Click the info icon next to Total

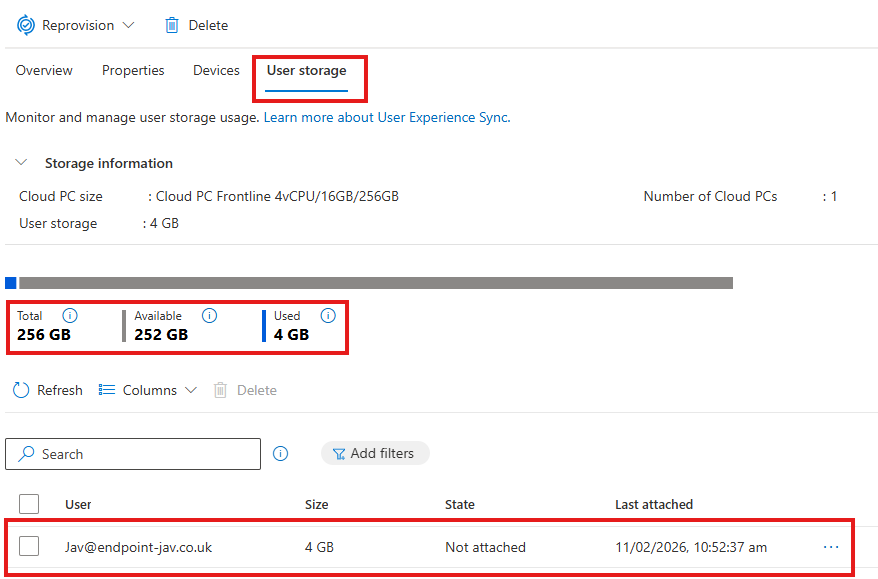point(70,316)
